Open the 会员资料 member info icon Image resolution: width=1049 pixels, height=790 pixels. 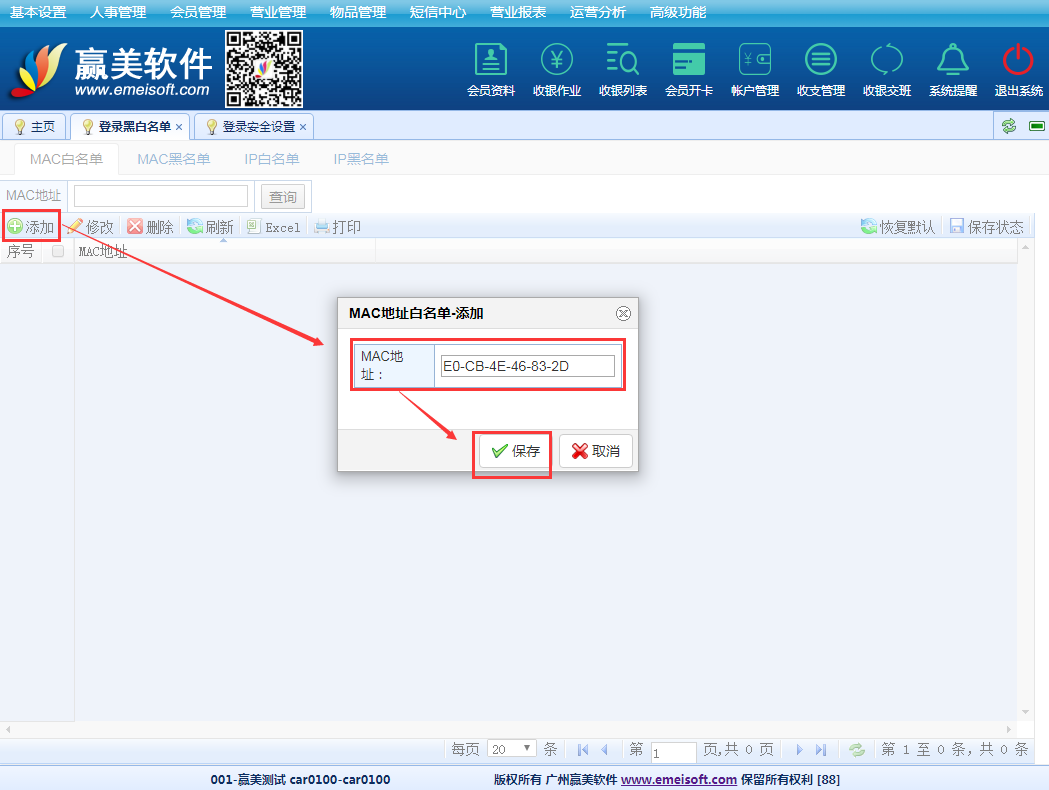491,62
